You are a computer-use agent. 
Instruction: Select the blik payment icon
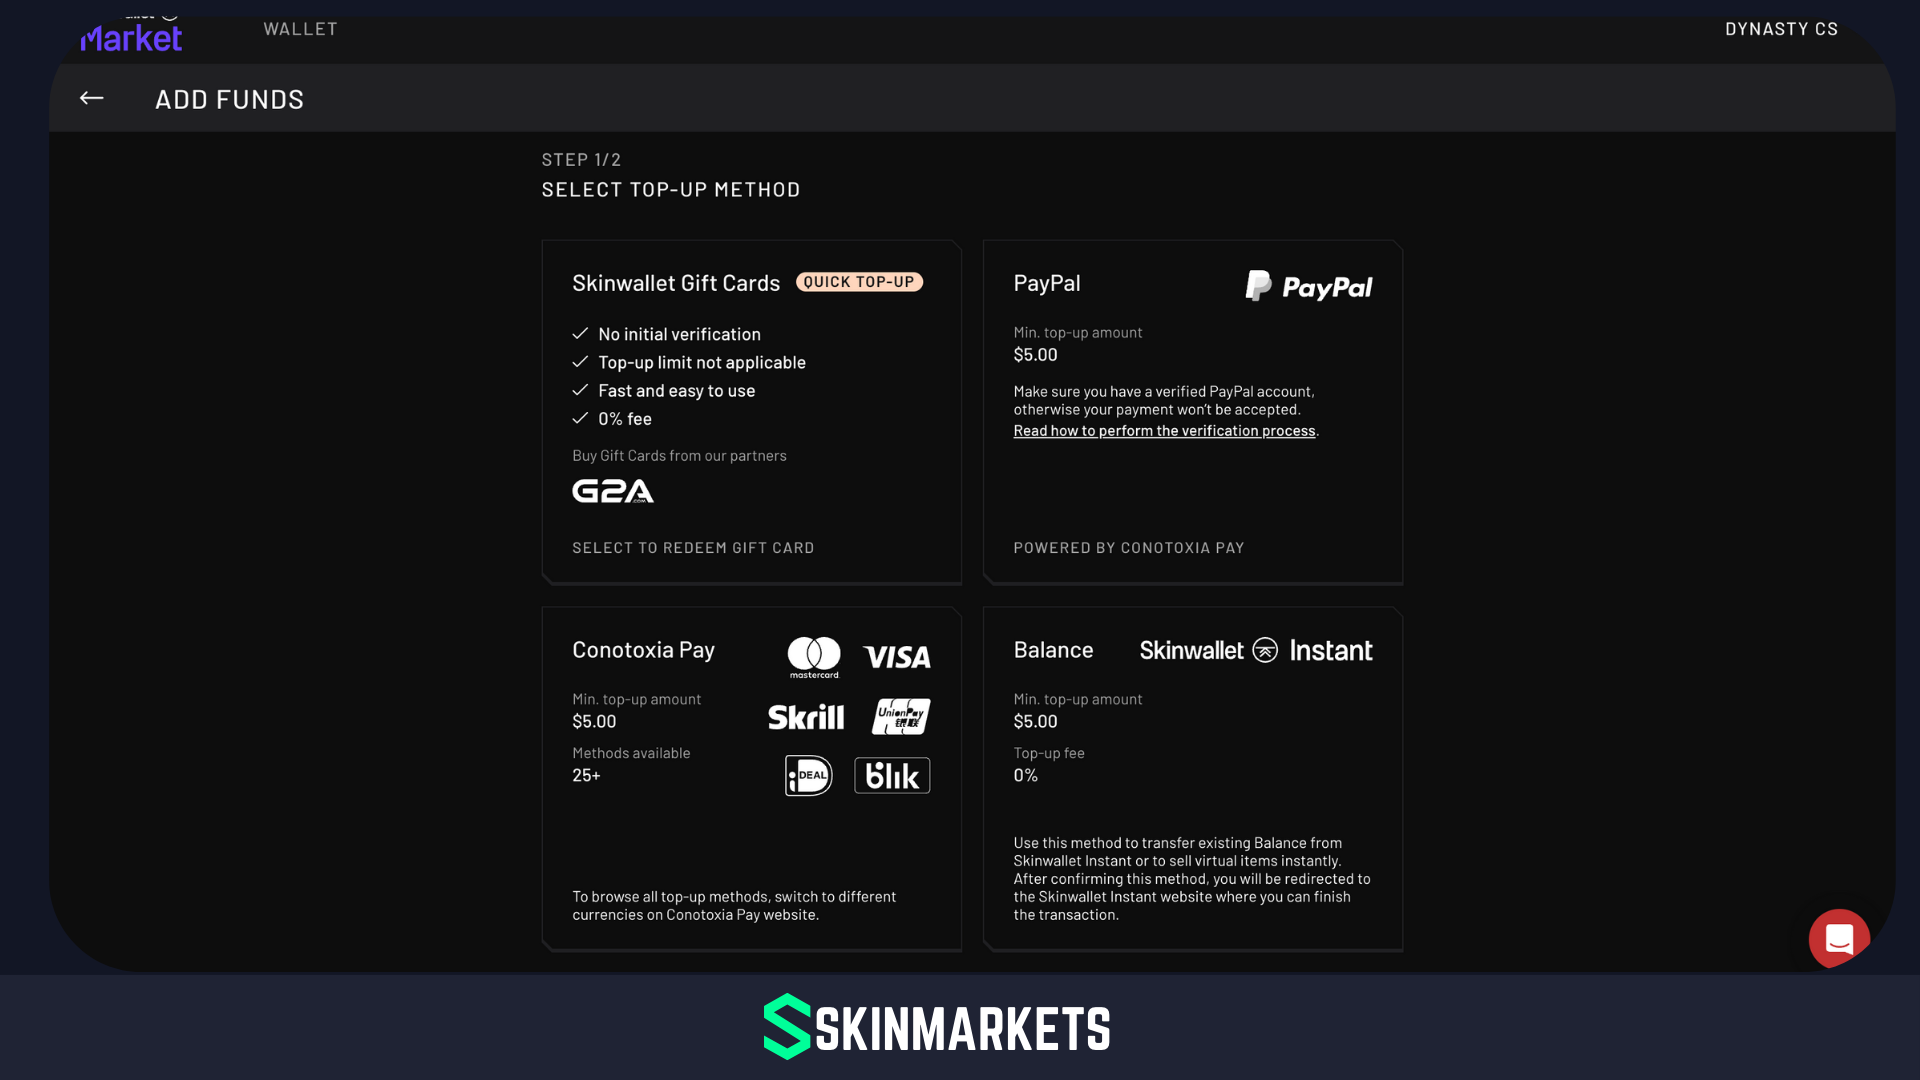coord(891,775)
